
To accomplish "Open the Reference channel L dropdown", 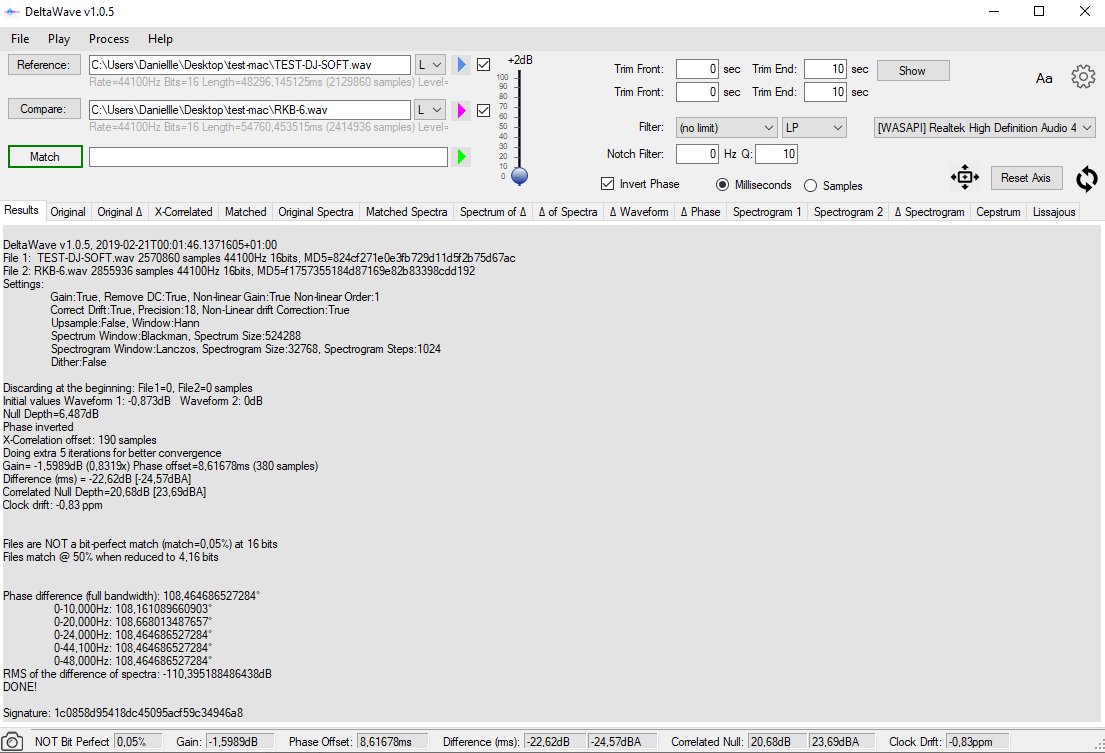I will coord(429,65).
